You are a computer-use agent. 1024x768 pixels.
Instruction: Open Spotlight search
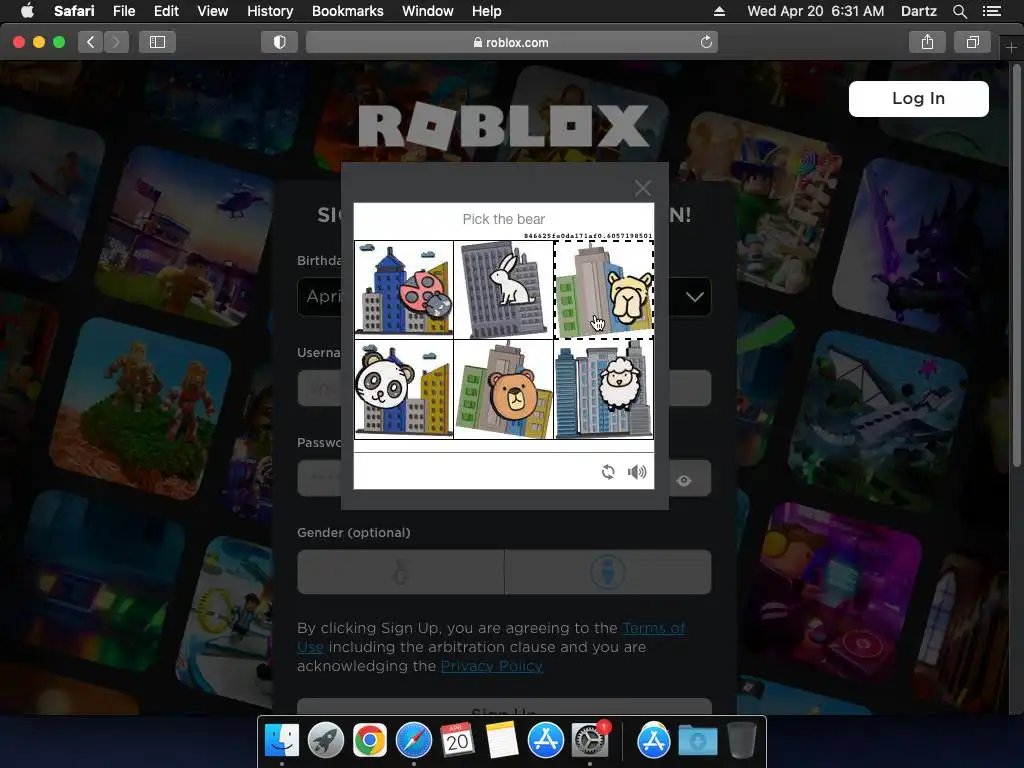click(x=959, y=11)
